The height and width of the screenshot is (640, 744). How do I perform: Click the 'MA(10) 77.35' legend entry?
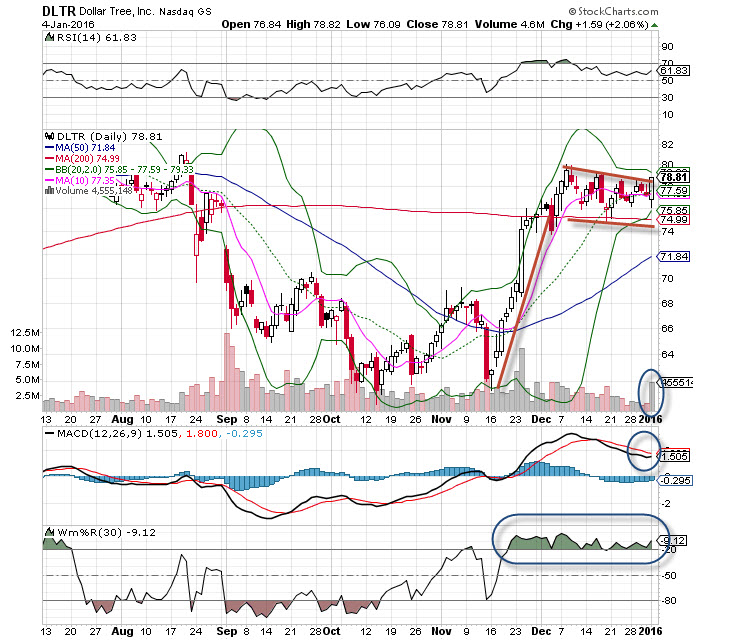point(80,180)
